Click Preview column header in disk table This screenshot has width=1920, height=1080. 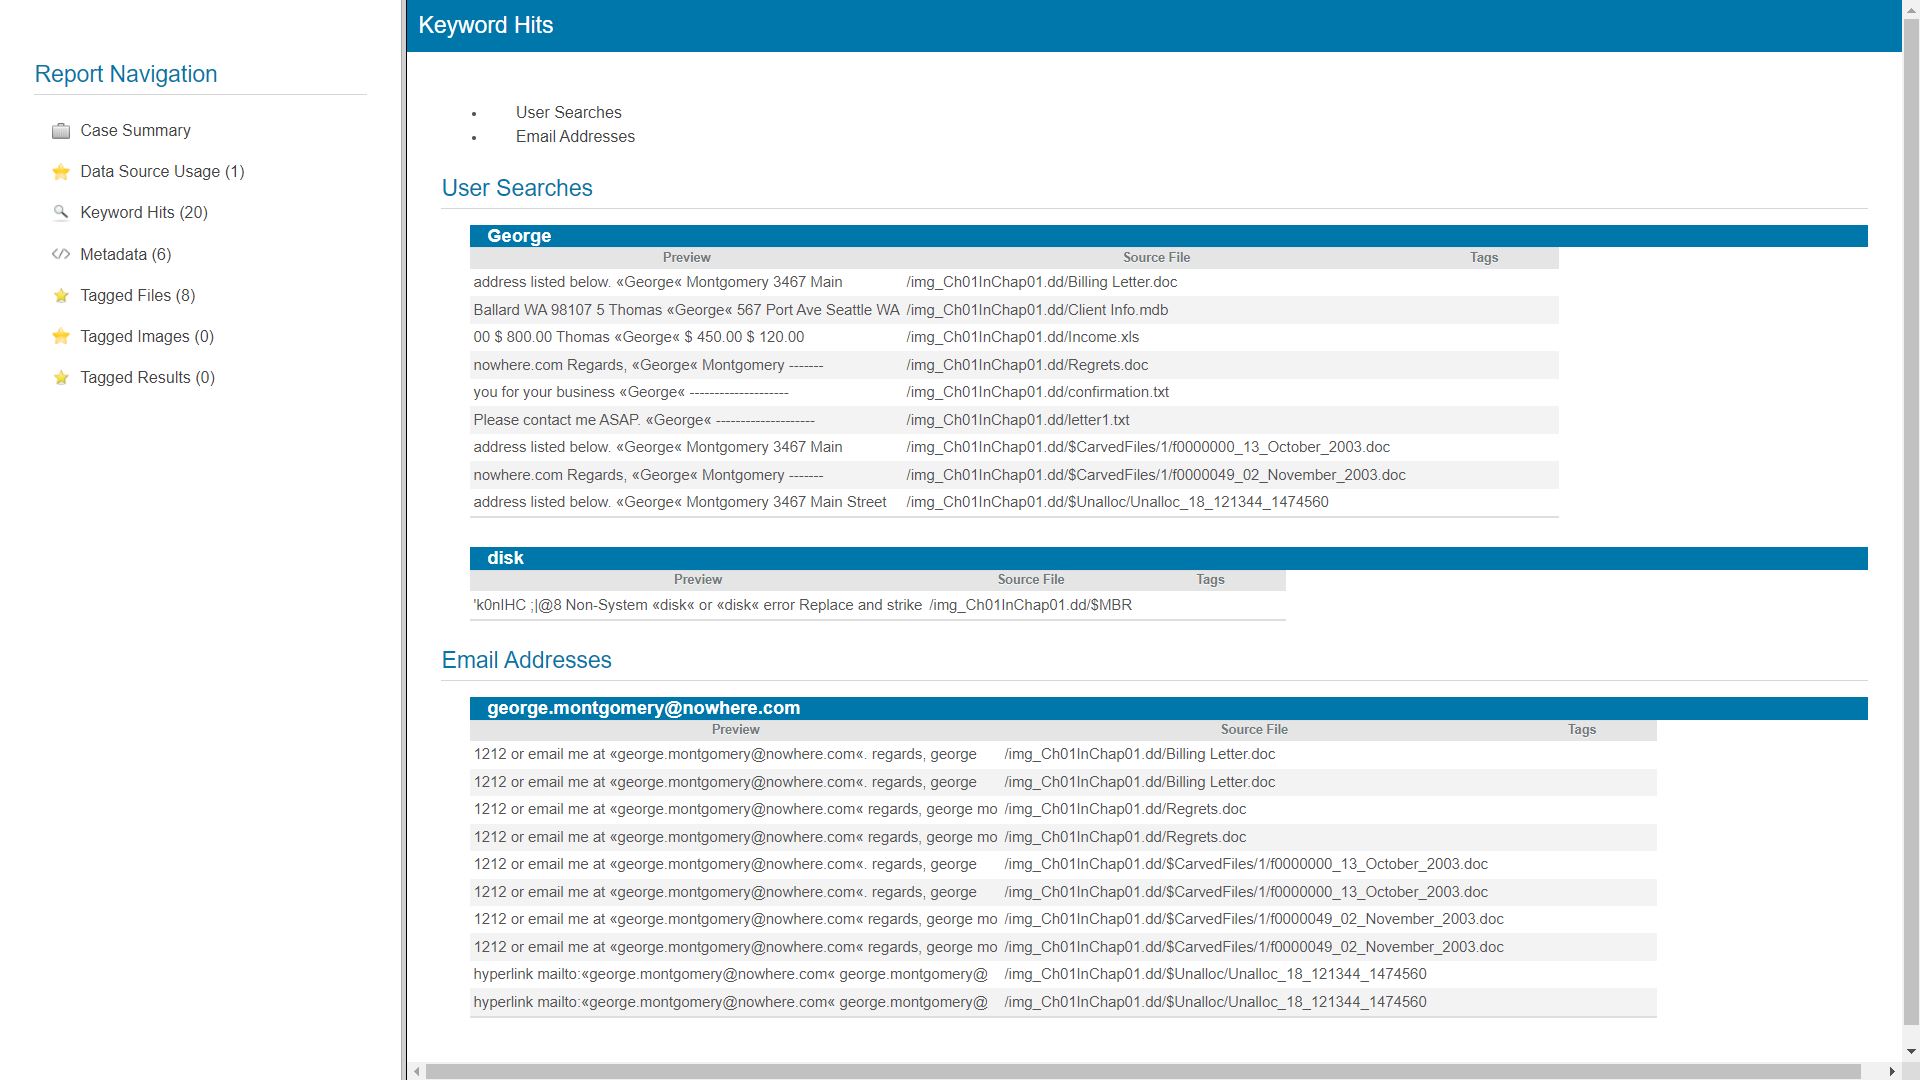pyautogui.click(x=697, y=580)
